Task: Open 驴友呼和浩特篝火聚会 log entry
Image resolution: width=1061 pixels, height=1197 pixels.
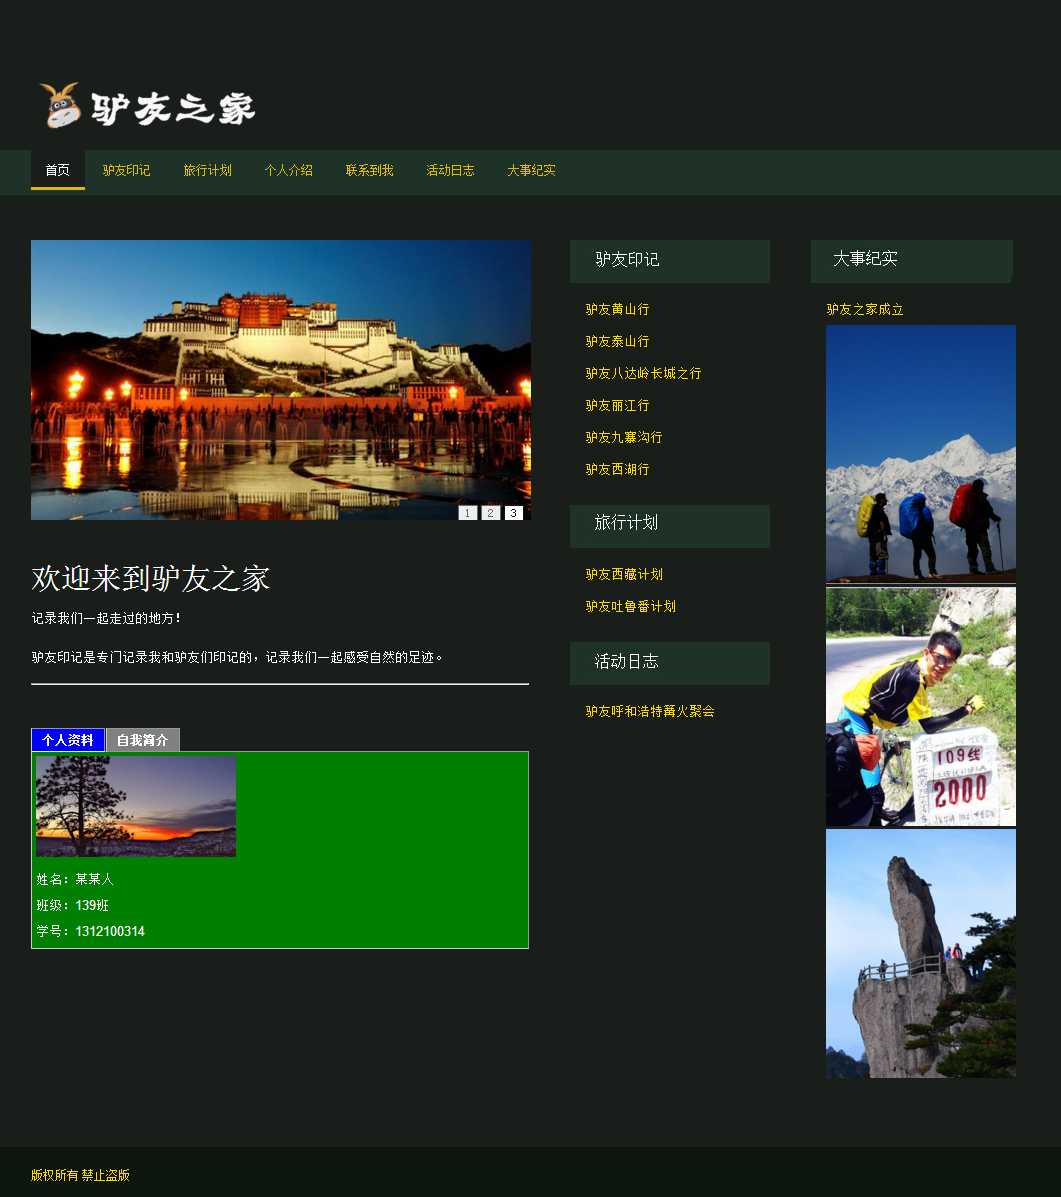Action: [650, 712]
